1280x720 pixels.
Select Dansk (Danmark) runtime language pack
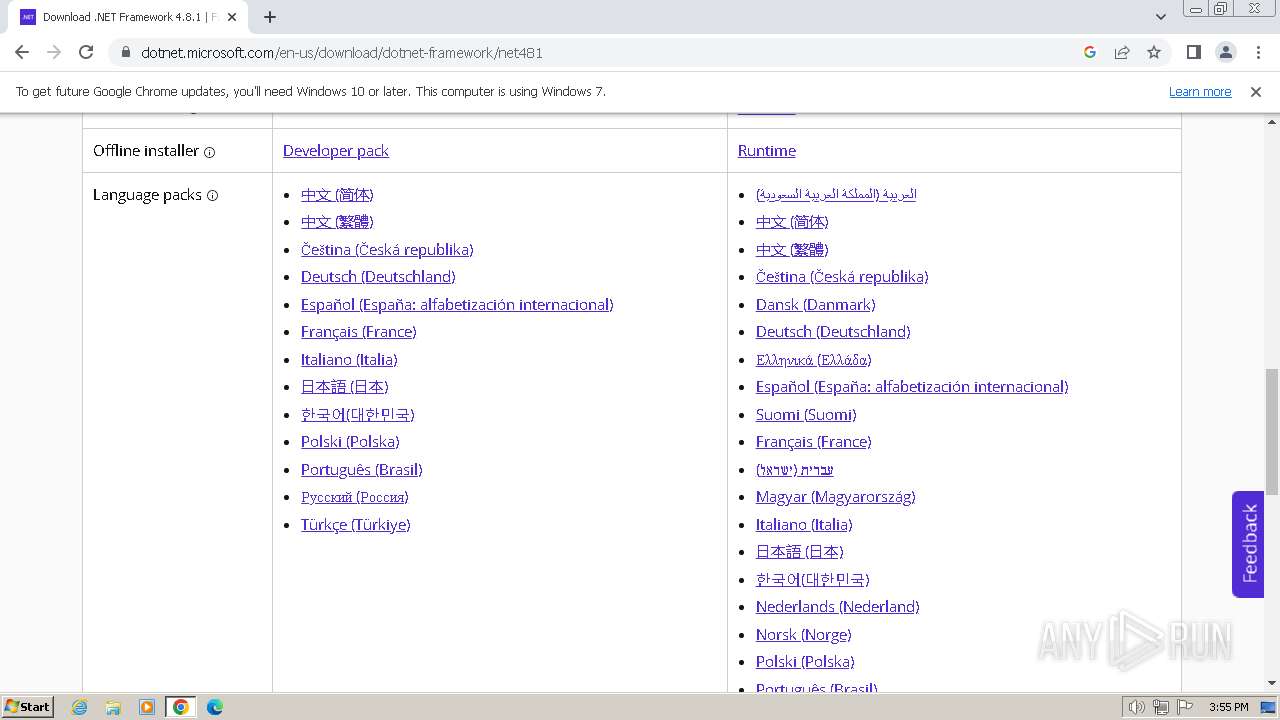click(x=816, y=304)
